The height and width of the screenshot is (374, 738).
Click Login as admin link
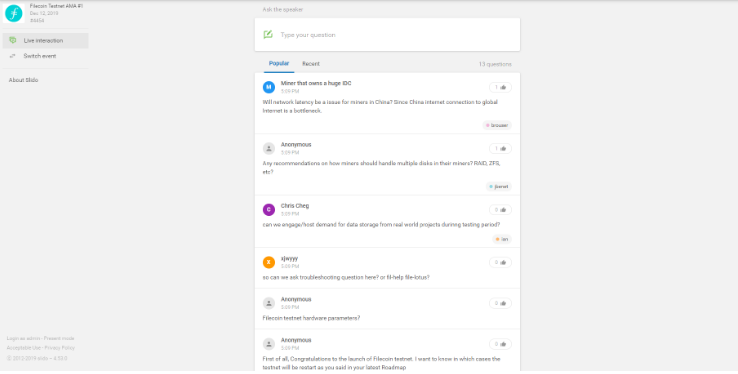tap(24, 338)
